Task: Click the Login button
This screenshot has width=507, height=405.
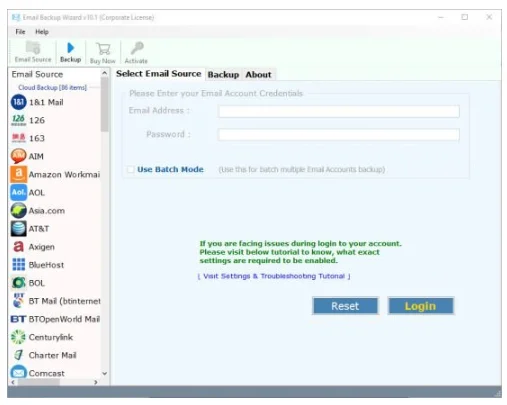Action: point(421,306)
